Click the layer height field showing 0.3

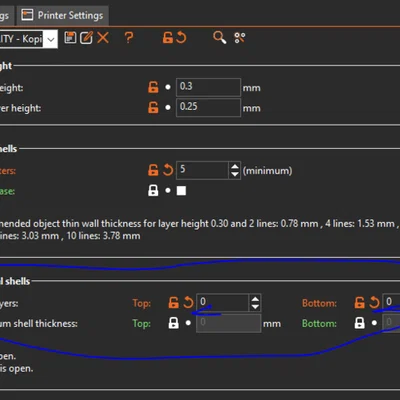tap(208, 87)
